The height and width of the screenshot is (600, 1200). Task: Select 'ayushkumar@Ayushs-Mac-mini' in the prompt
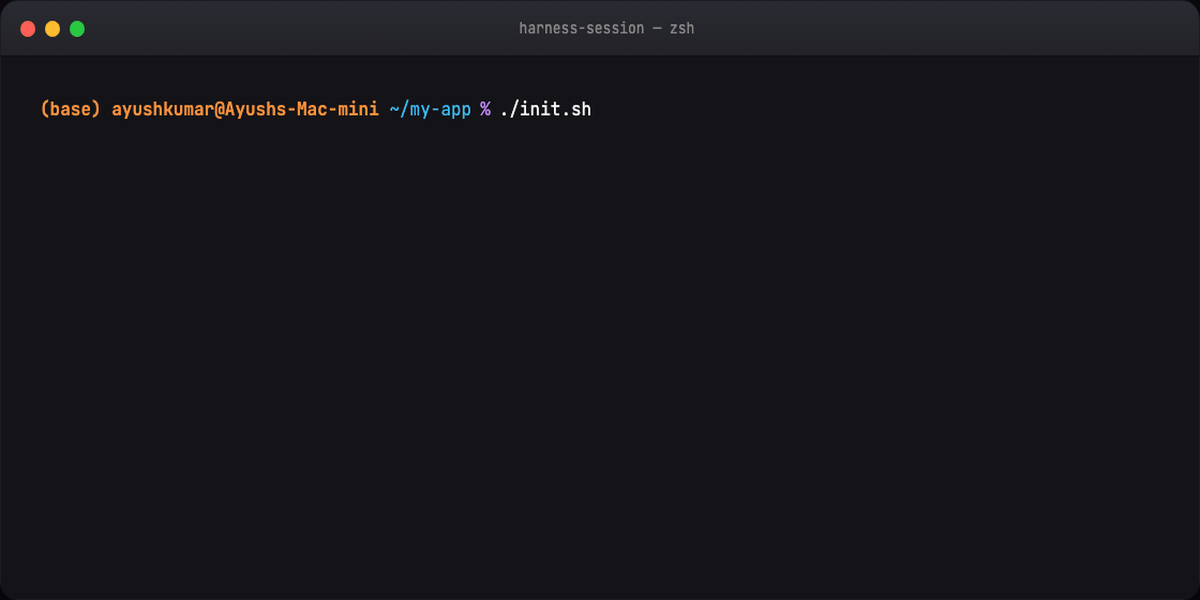point(245,109)
